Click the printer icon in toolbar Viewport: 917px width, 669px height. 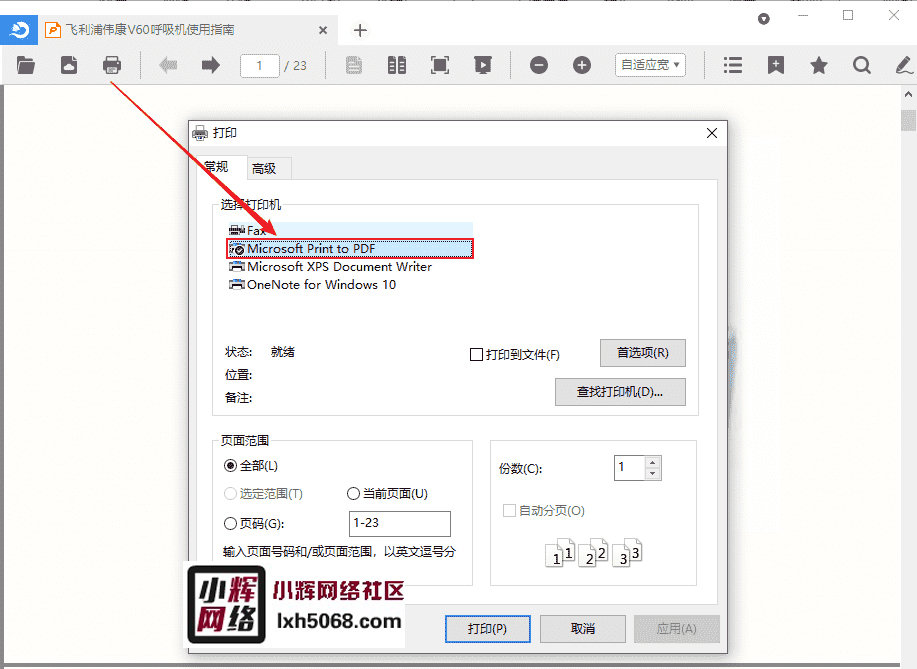pyautogui.click(x=112, y=65)
